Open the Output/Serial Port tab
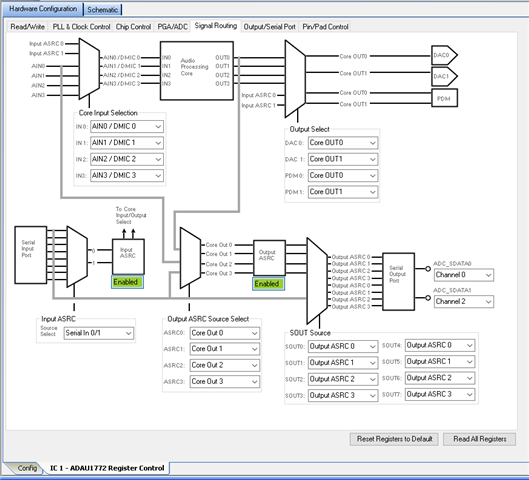529x480 pixels. pos(270,27)
